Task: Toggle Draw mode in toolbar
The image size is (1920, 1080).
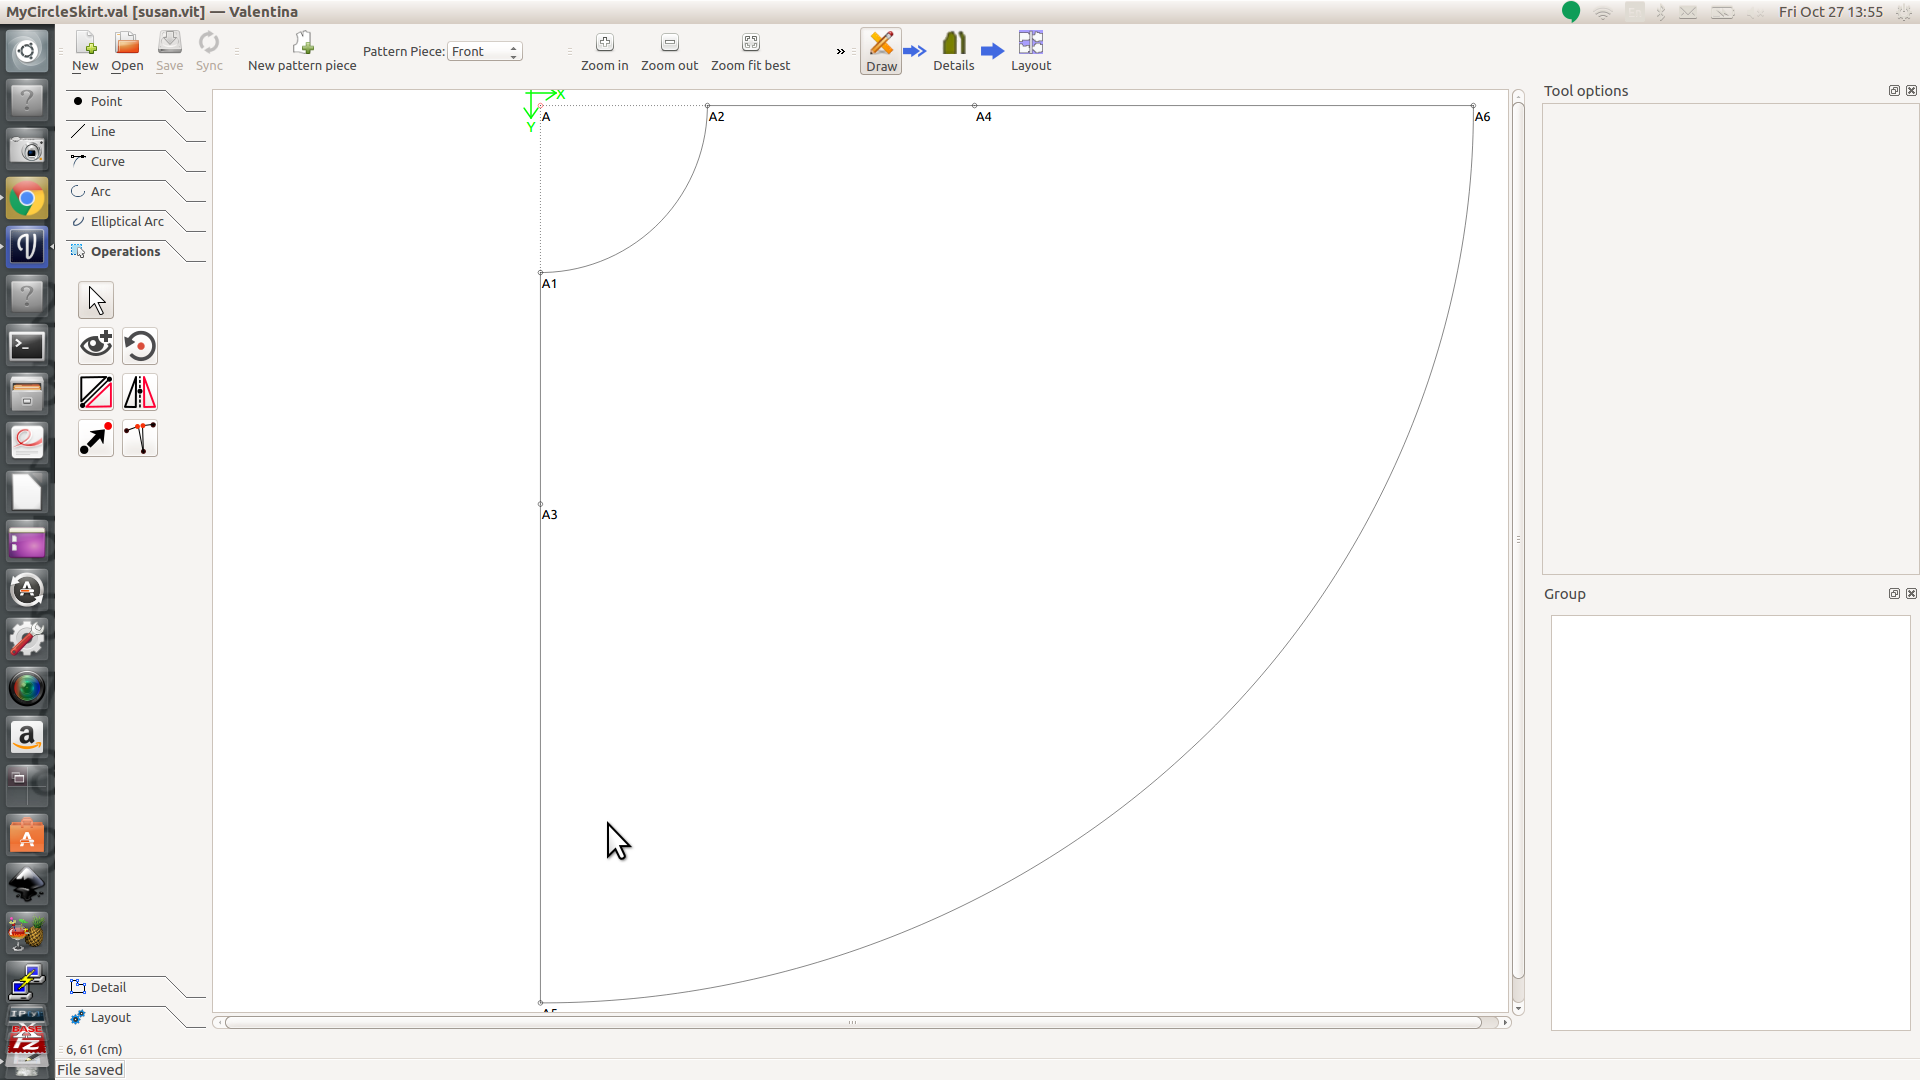Action: 881,51
